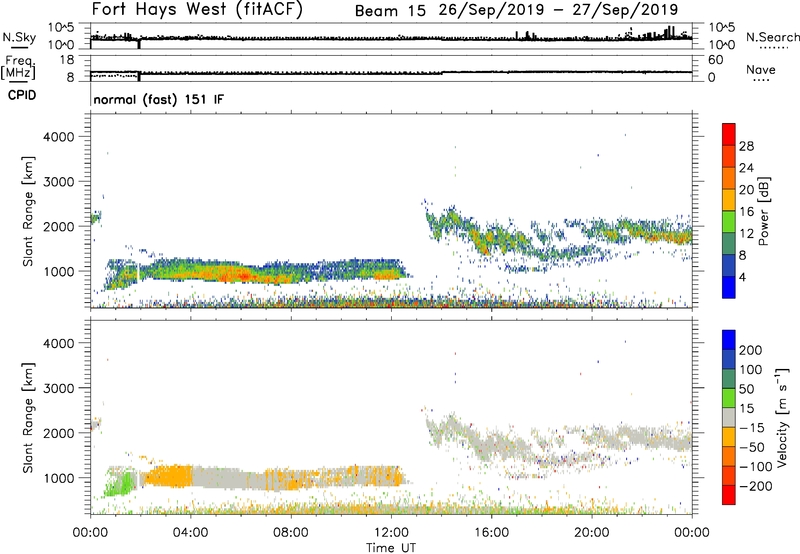The width and height of the screenshot is (800, 554).
Task: Click the 4000 km tick on power panel
Action: [x=58, y=137]
